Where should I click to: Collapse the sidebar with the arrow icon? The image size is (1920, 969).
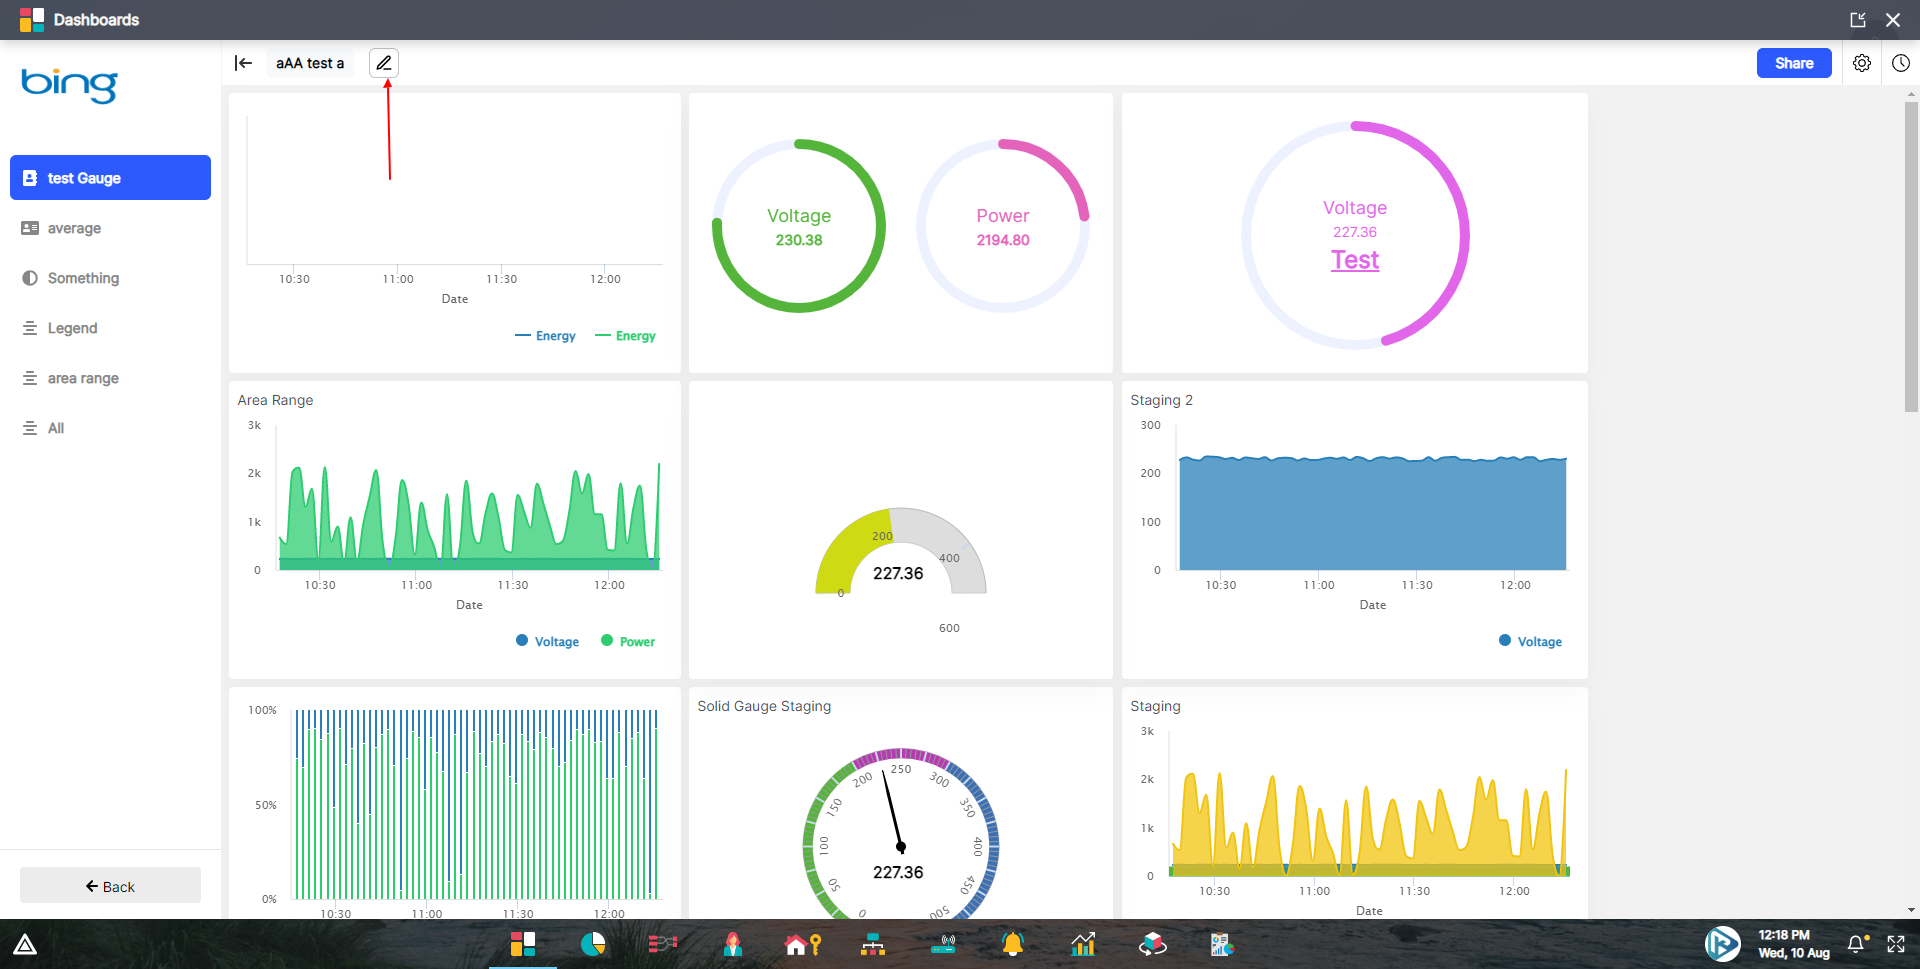pyautogui.click(x=243, y=62)
